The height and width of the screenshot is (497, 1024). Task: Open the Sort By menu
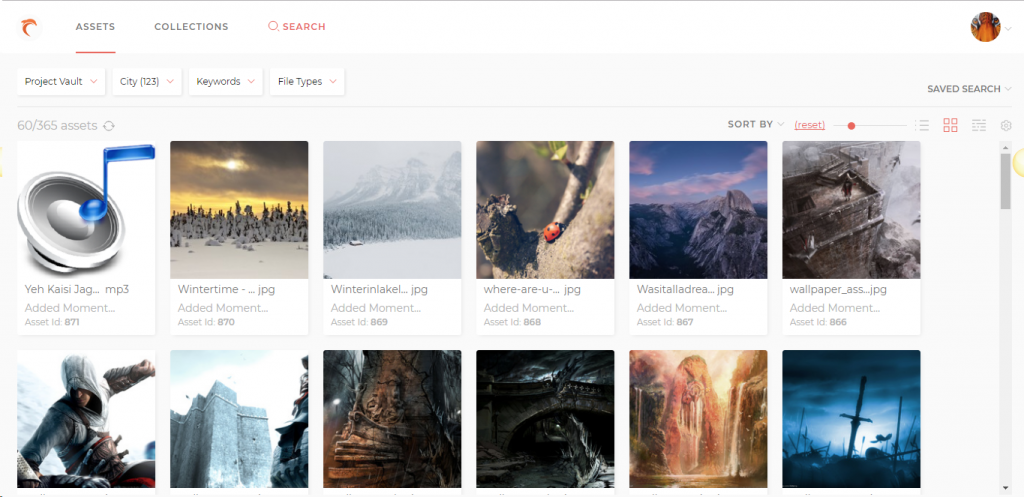[756, 125]
